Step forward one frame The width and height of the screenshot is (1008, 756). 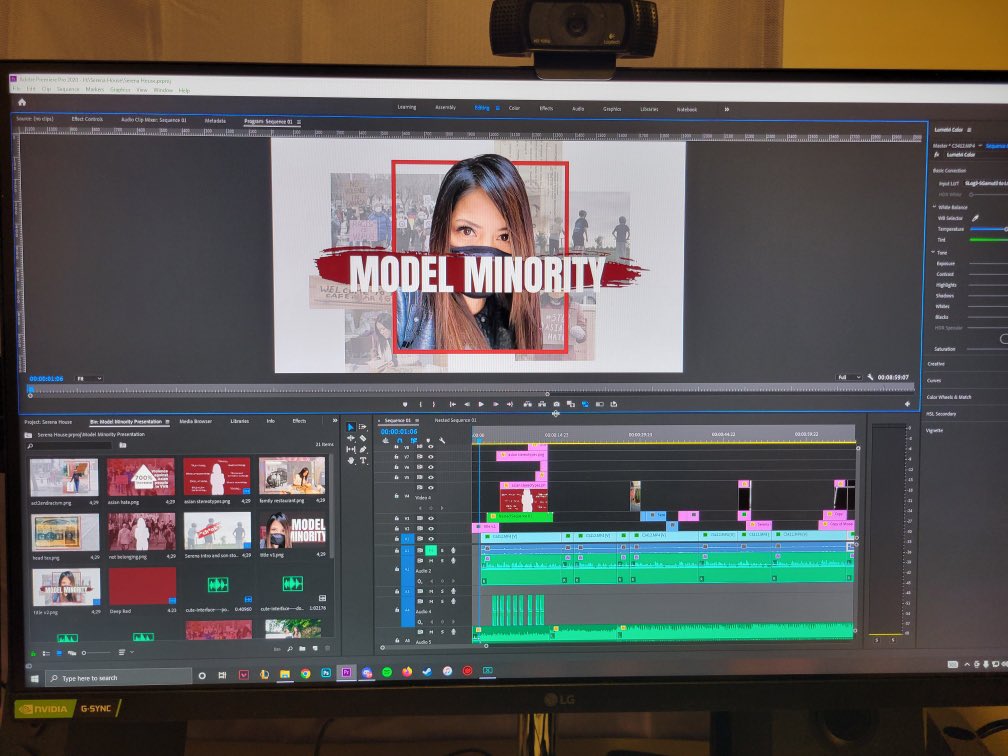coord(496,404)
